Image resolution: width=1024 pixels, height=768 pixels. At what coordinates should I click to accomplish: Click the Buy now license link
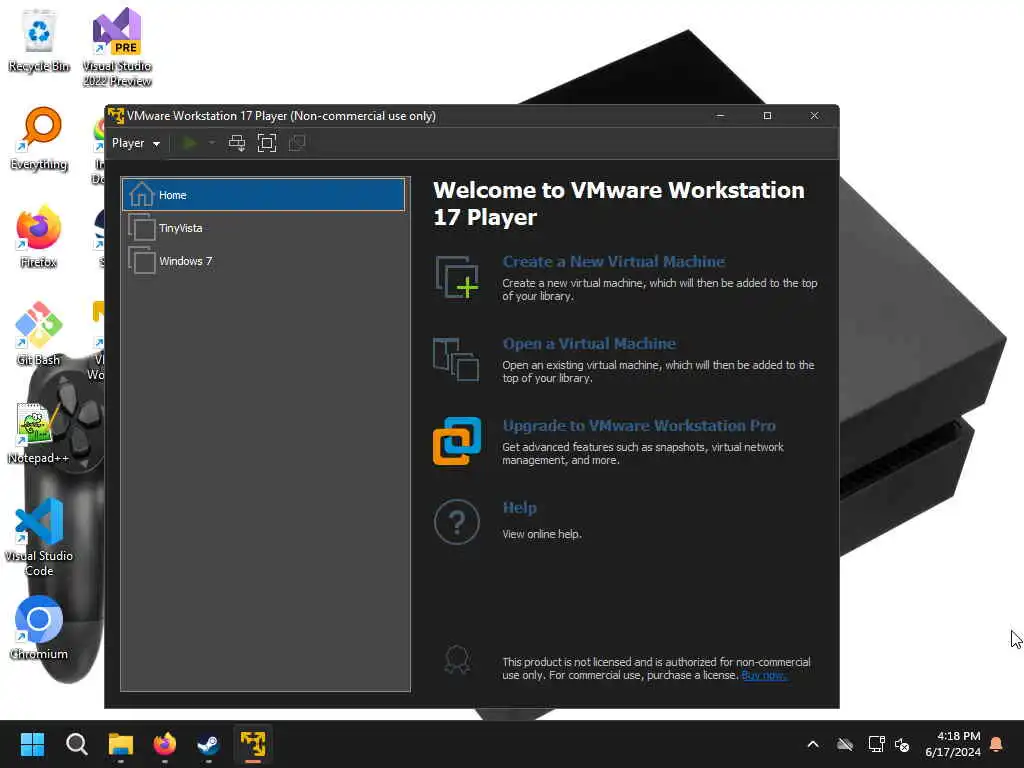(x=763, y=675)
